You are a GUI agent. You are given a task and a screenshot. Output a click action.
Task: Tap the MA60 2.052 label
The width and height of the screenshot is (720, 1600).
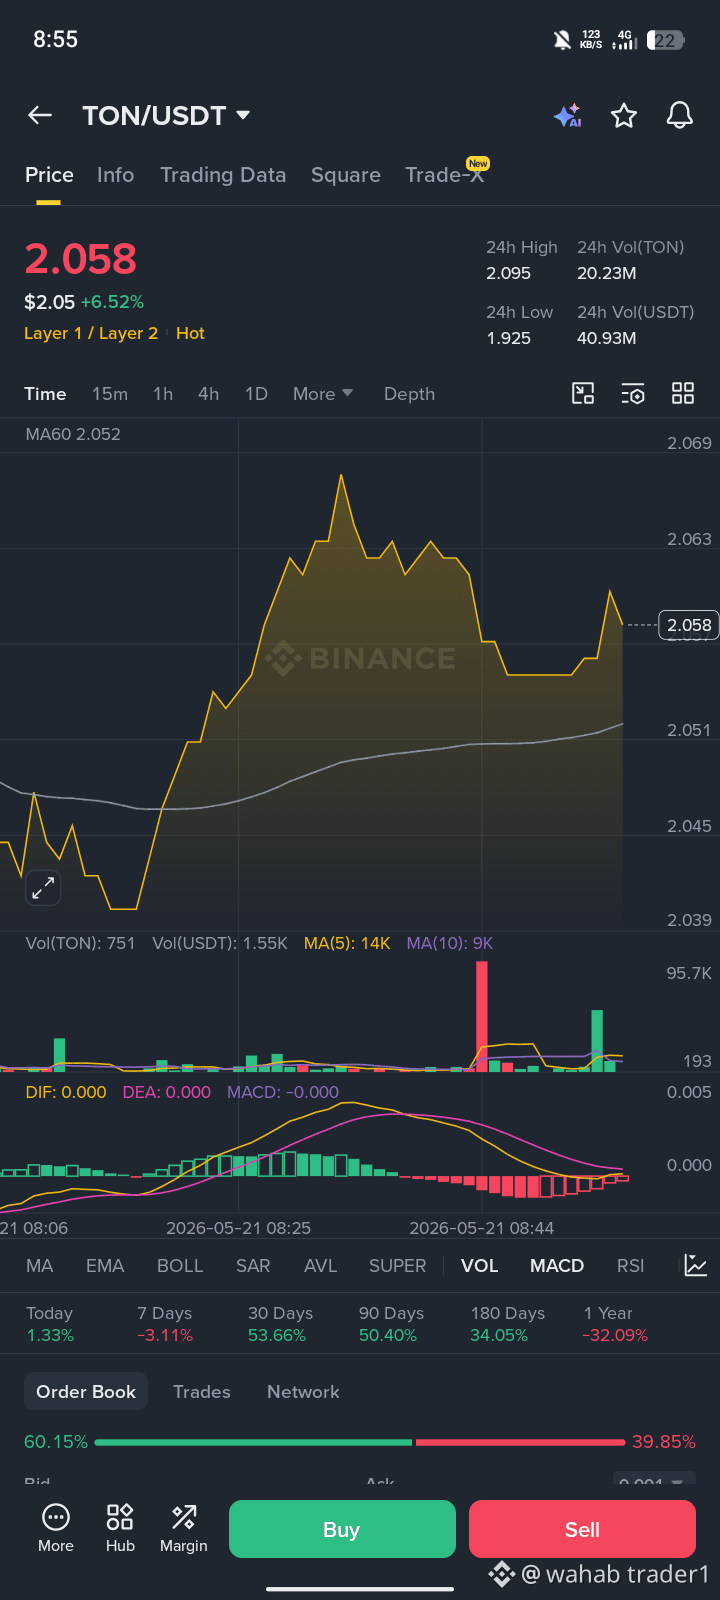tap(73, 434)
